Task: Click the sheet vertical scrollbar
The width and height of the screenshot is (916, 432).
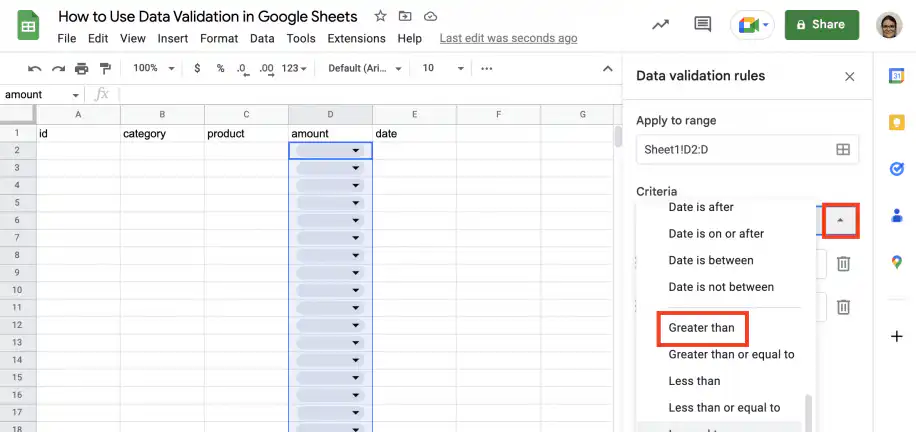Action: 618,137
